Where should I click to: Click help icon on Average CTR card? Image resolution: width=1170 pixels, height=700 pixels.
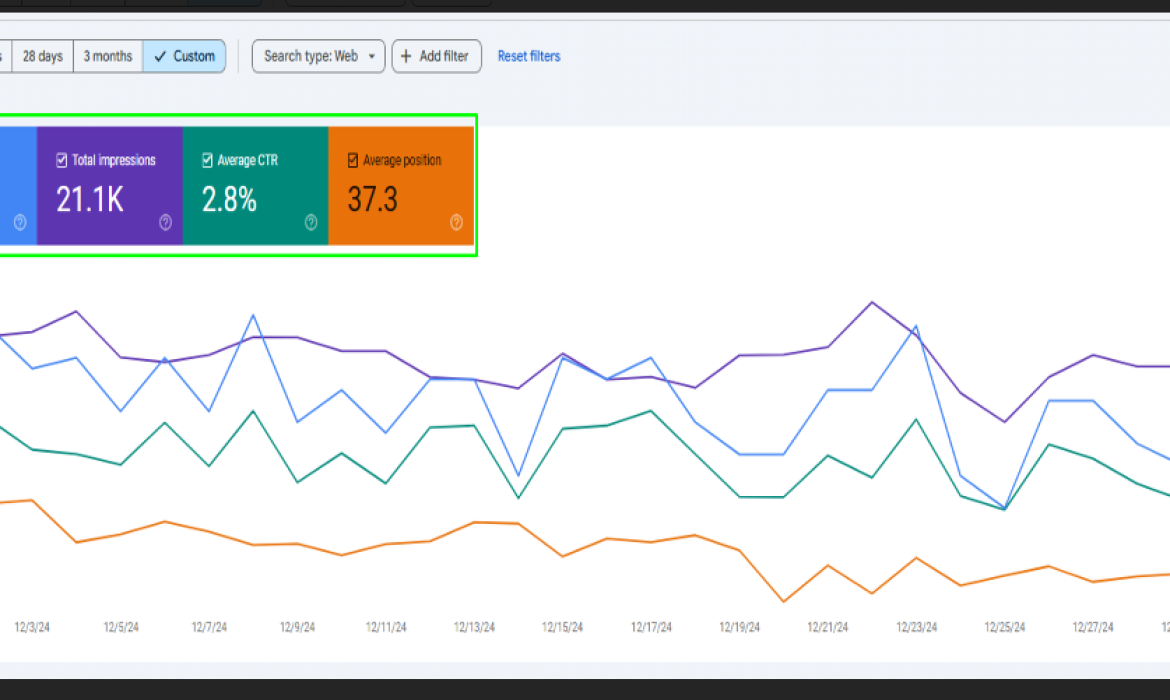click(x=311, y=222)
